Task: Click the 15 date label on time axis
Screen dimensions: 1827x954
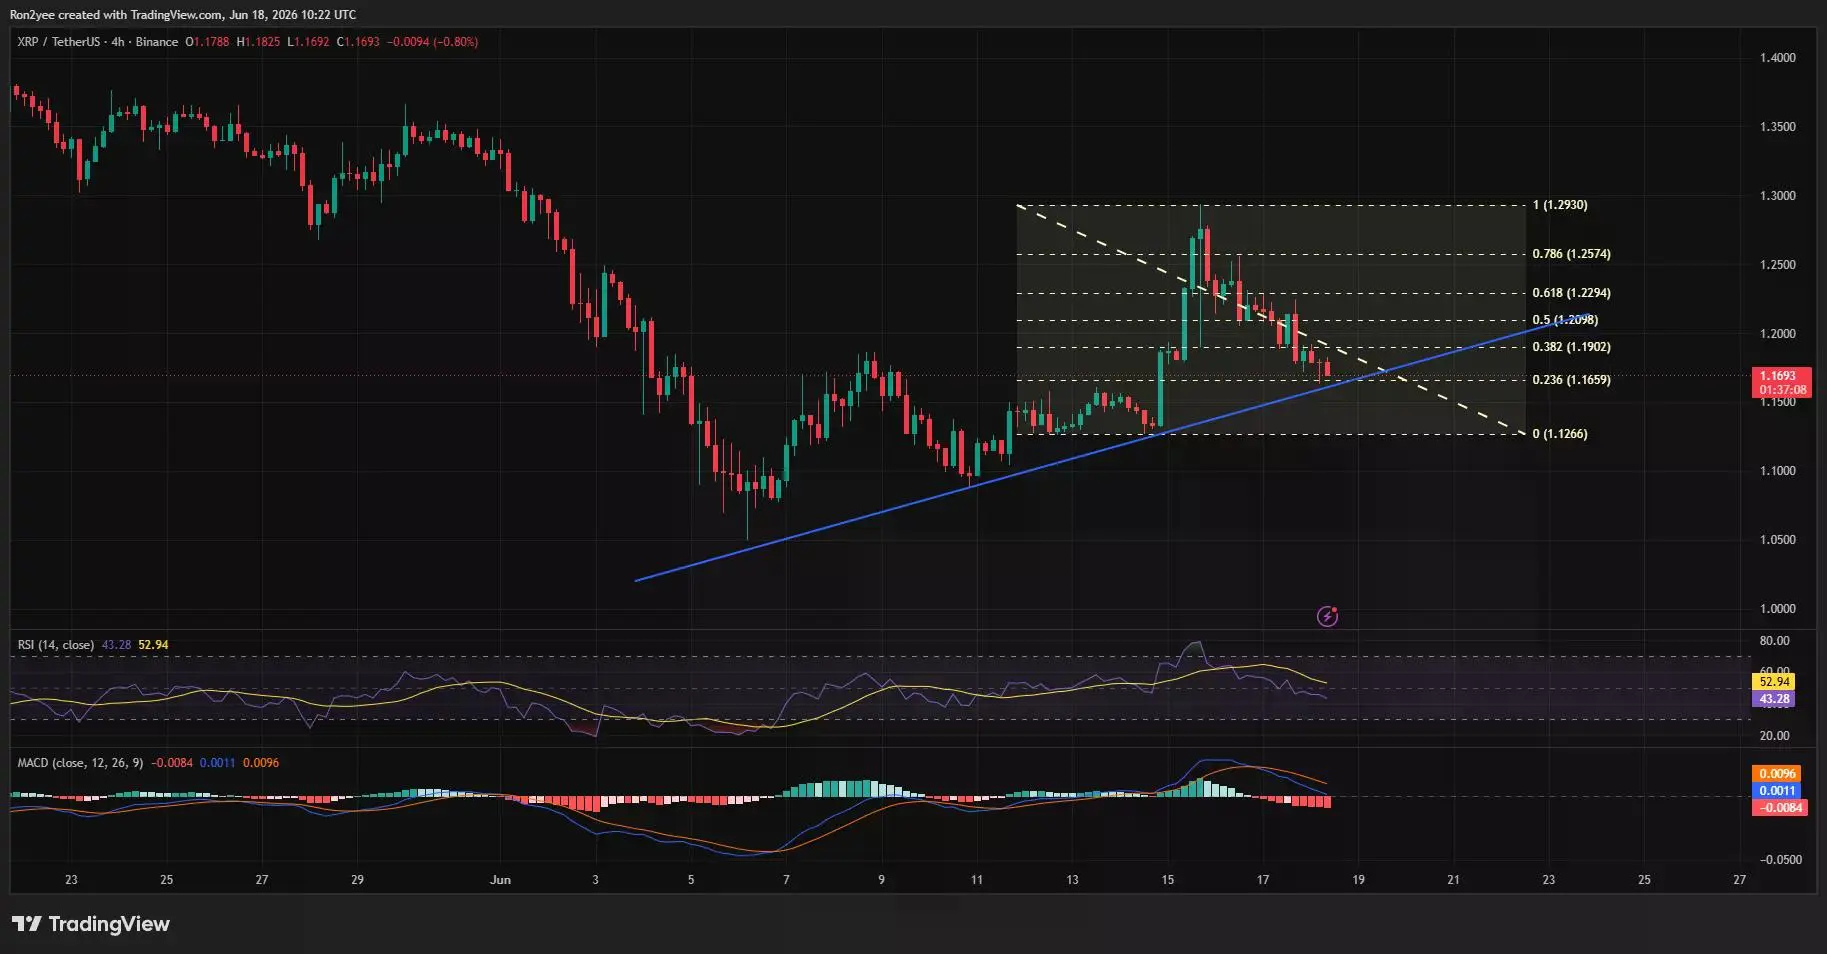Action: 1167,880
